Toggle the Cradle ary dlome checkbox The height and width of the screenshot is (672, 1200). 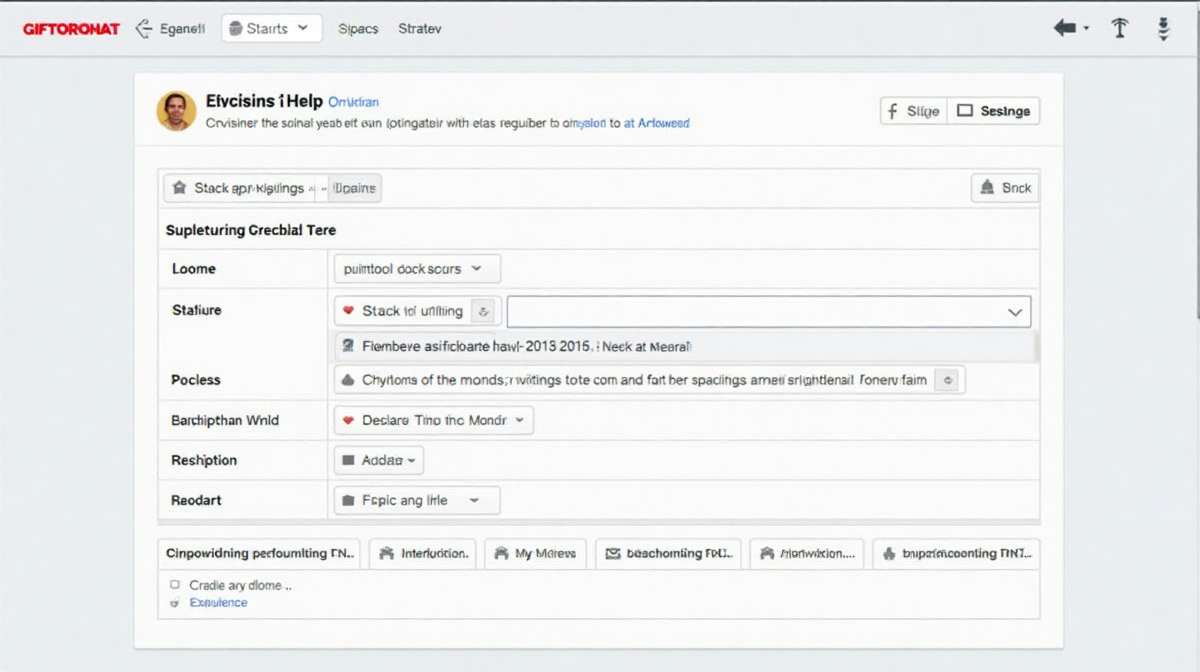tap(175, 585)
